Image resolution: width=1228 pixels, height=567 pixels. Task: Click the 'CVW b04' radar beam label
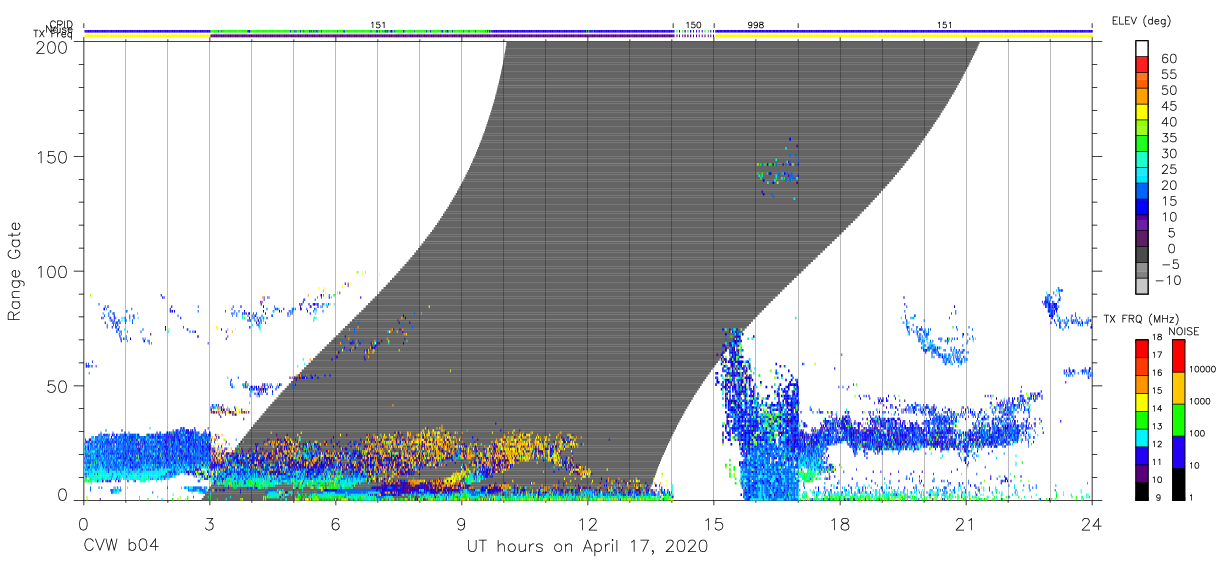tap(120, 545)
